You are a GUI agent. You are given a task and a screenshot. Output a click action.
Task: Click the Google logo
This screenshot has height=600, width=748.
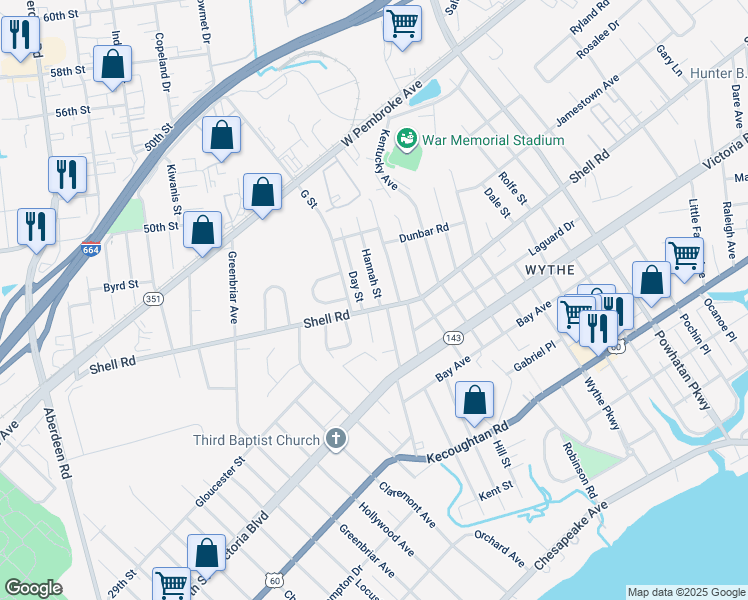coord(33,588)
